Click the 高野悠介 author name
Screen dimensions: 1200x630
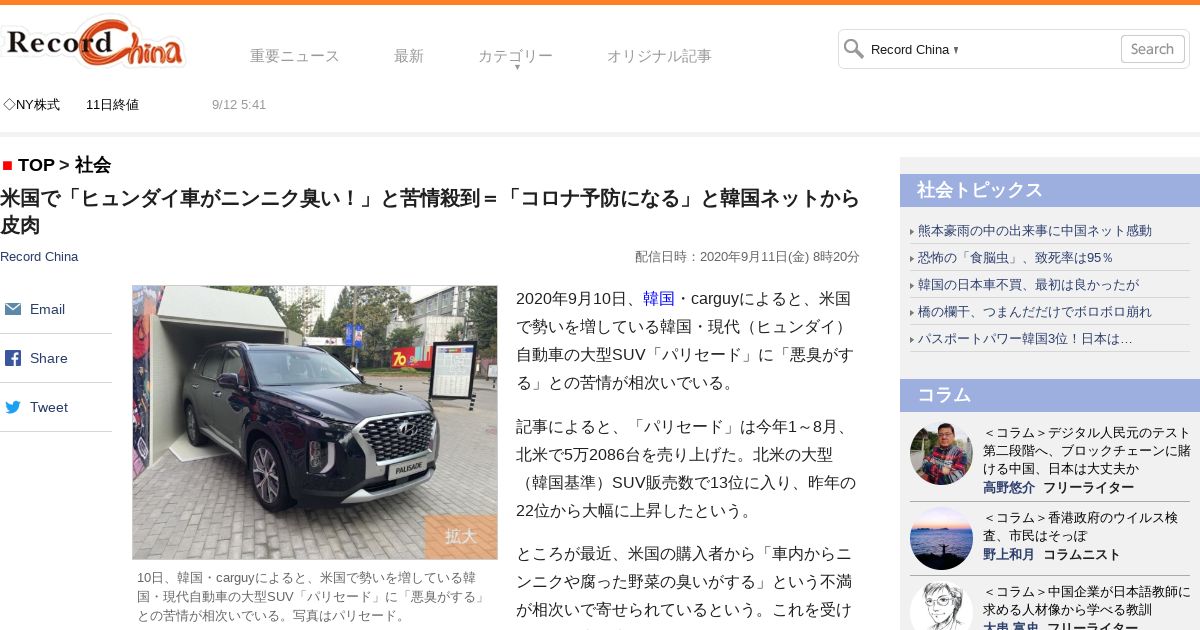point(1009,488)
